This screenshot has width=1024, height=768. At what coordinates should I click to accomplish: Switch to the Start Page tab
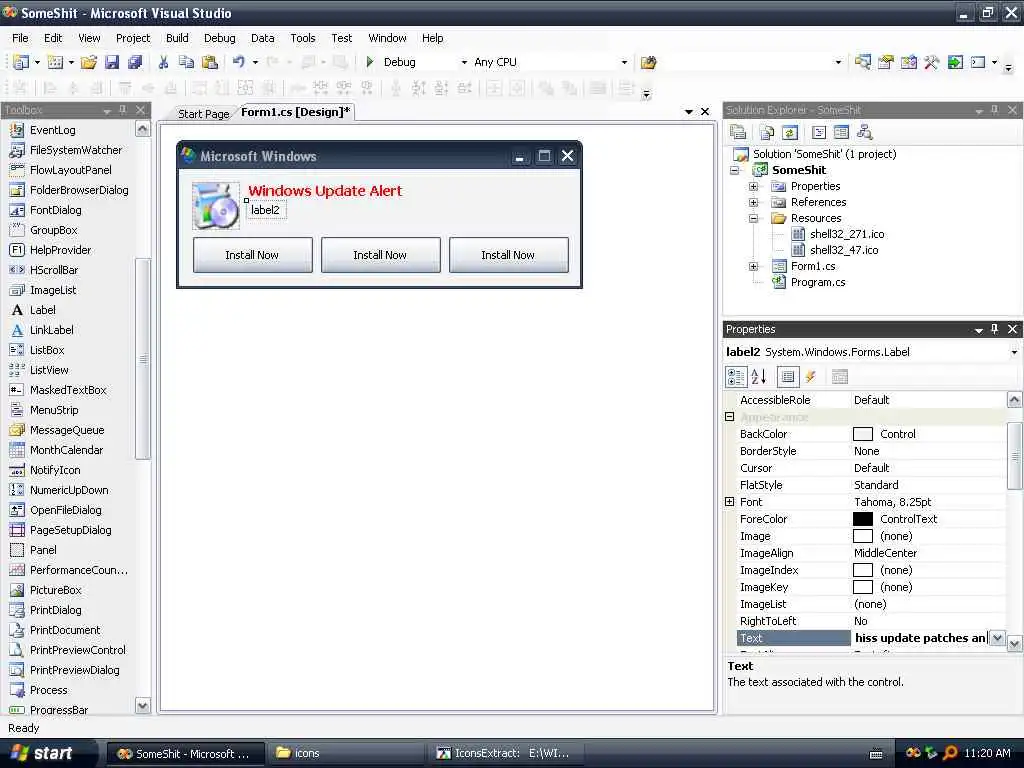click(x=203, y=114)
